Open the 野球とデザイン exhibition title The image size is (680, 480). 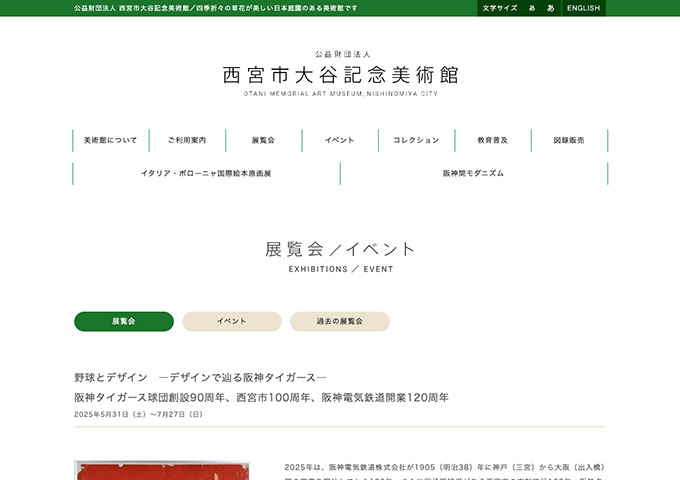pyautogui.click(x=200, y=377)
